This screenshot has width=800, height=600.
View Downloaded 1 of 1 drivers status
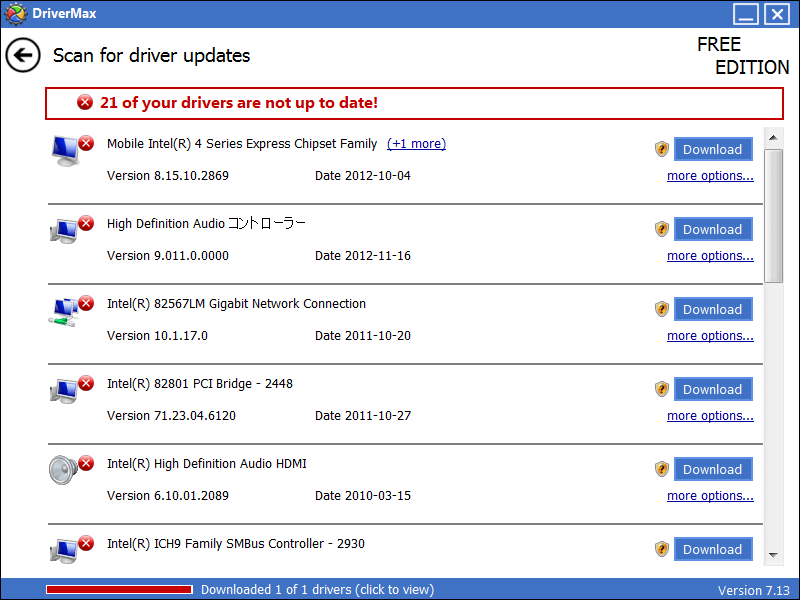coord(317,590)
